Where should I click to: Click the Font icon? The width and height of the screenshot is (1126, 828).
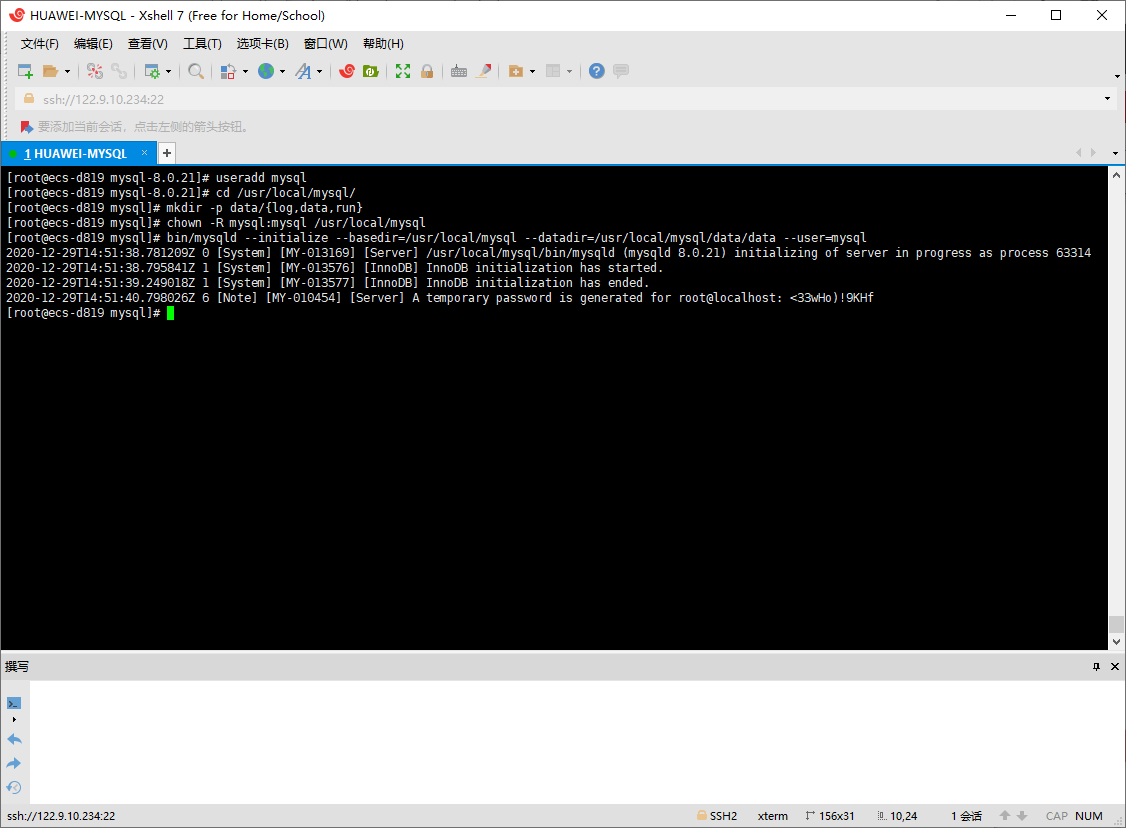[304, 71]
